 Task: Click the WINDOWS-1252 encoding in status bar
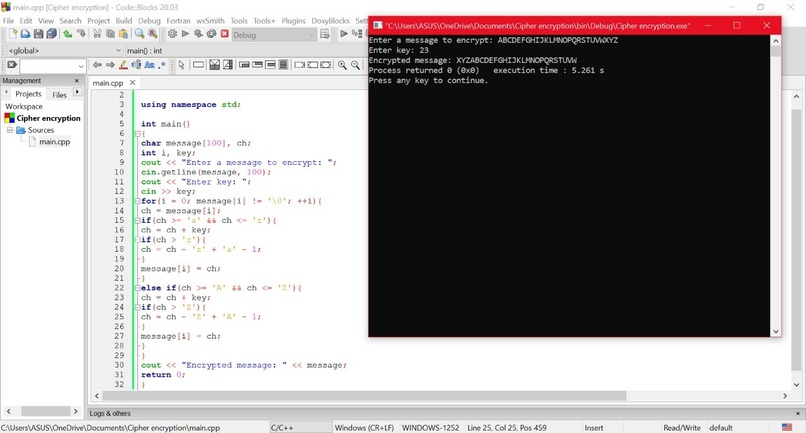(430, 427)
